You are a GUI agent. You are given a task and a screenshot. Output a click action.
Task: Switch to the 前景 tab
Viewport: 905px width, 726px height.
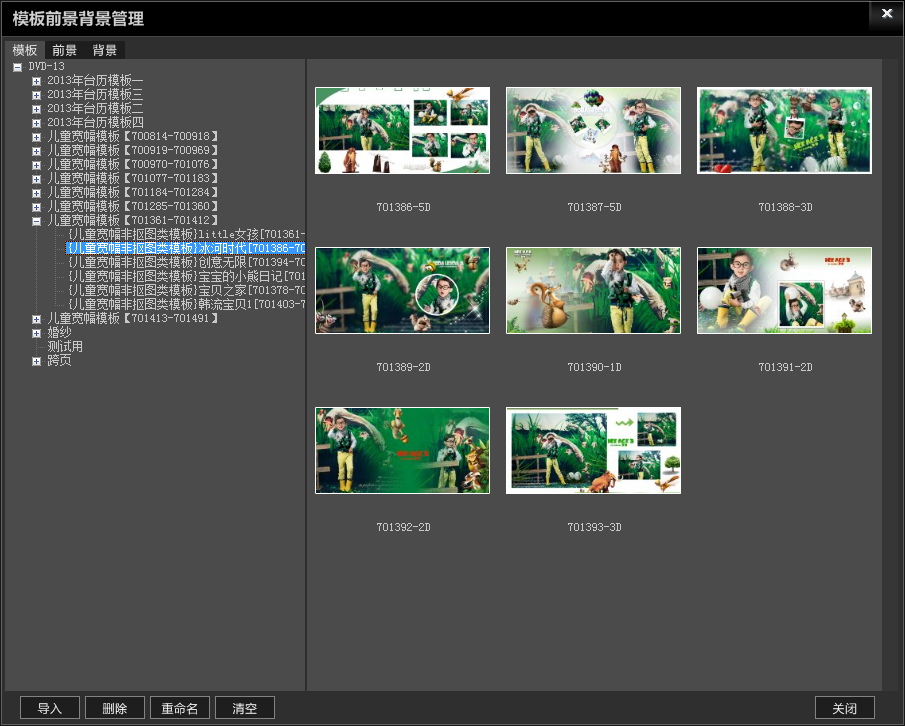65,50
